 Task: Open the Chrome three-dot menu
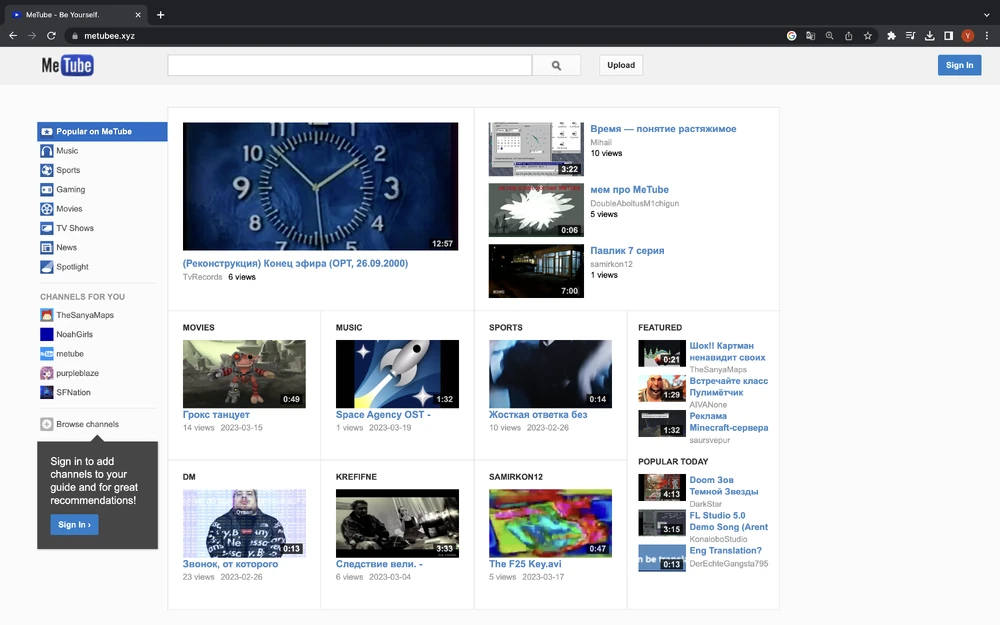pyautogui.click(x=986, y=35)
